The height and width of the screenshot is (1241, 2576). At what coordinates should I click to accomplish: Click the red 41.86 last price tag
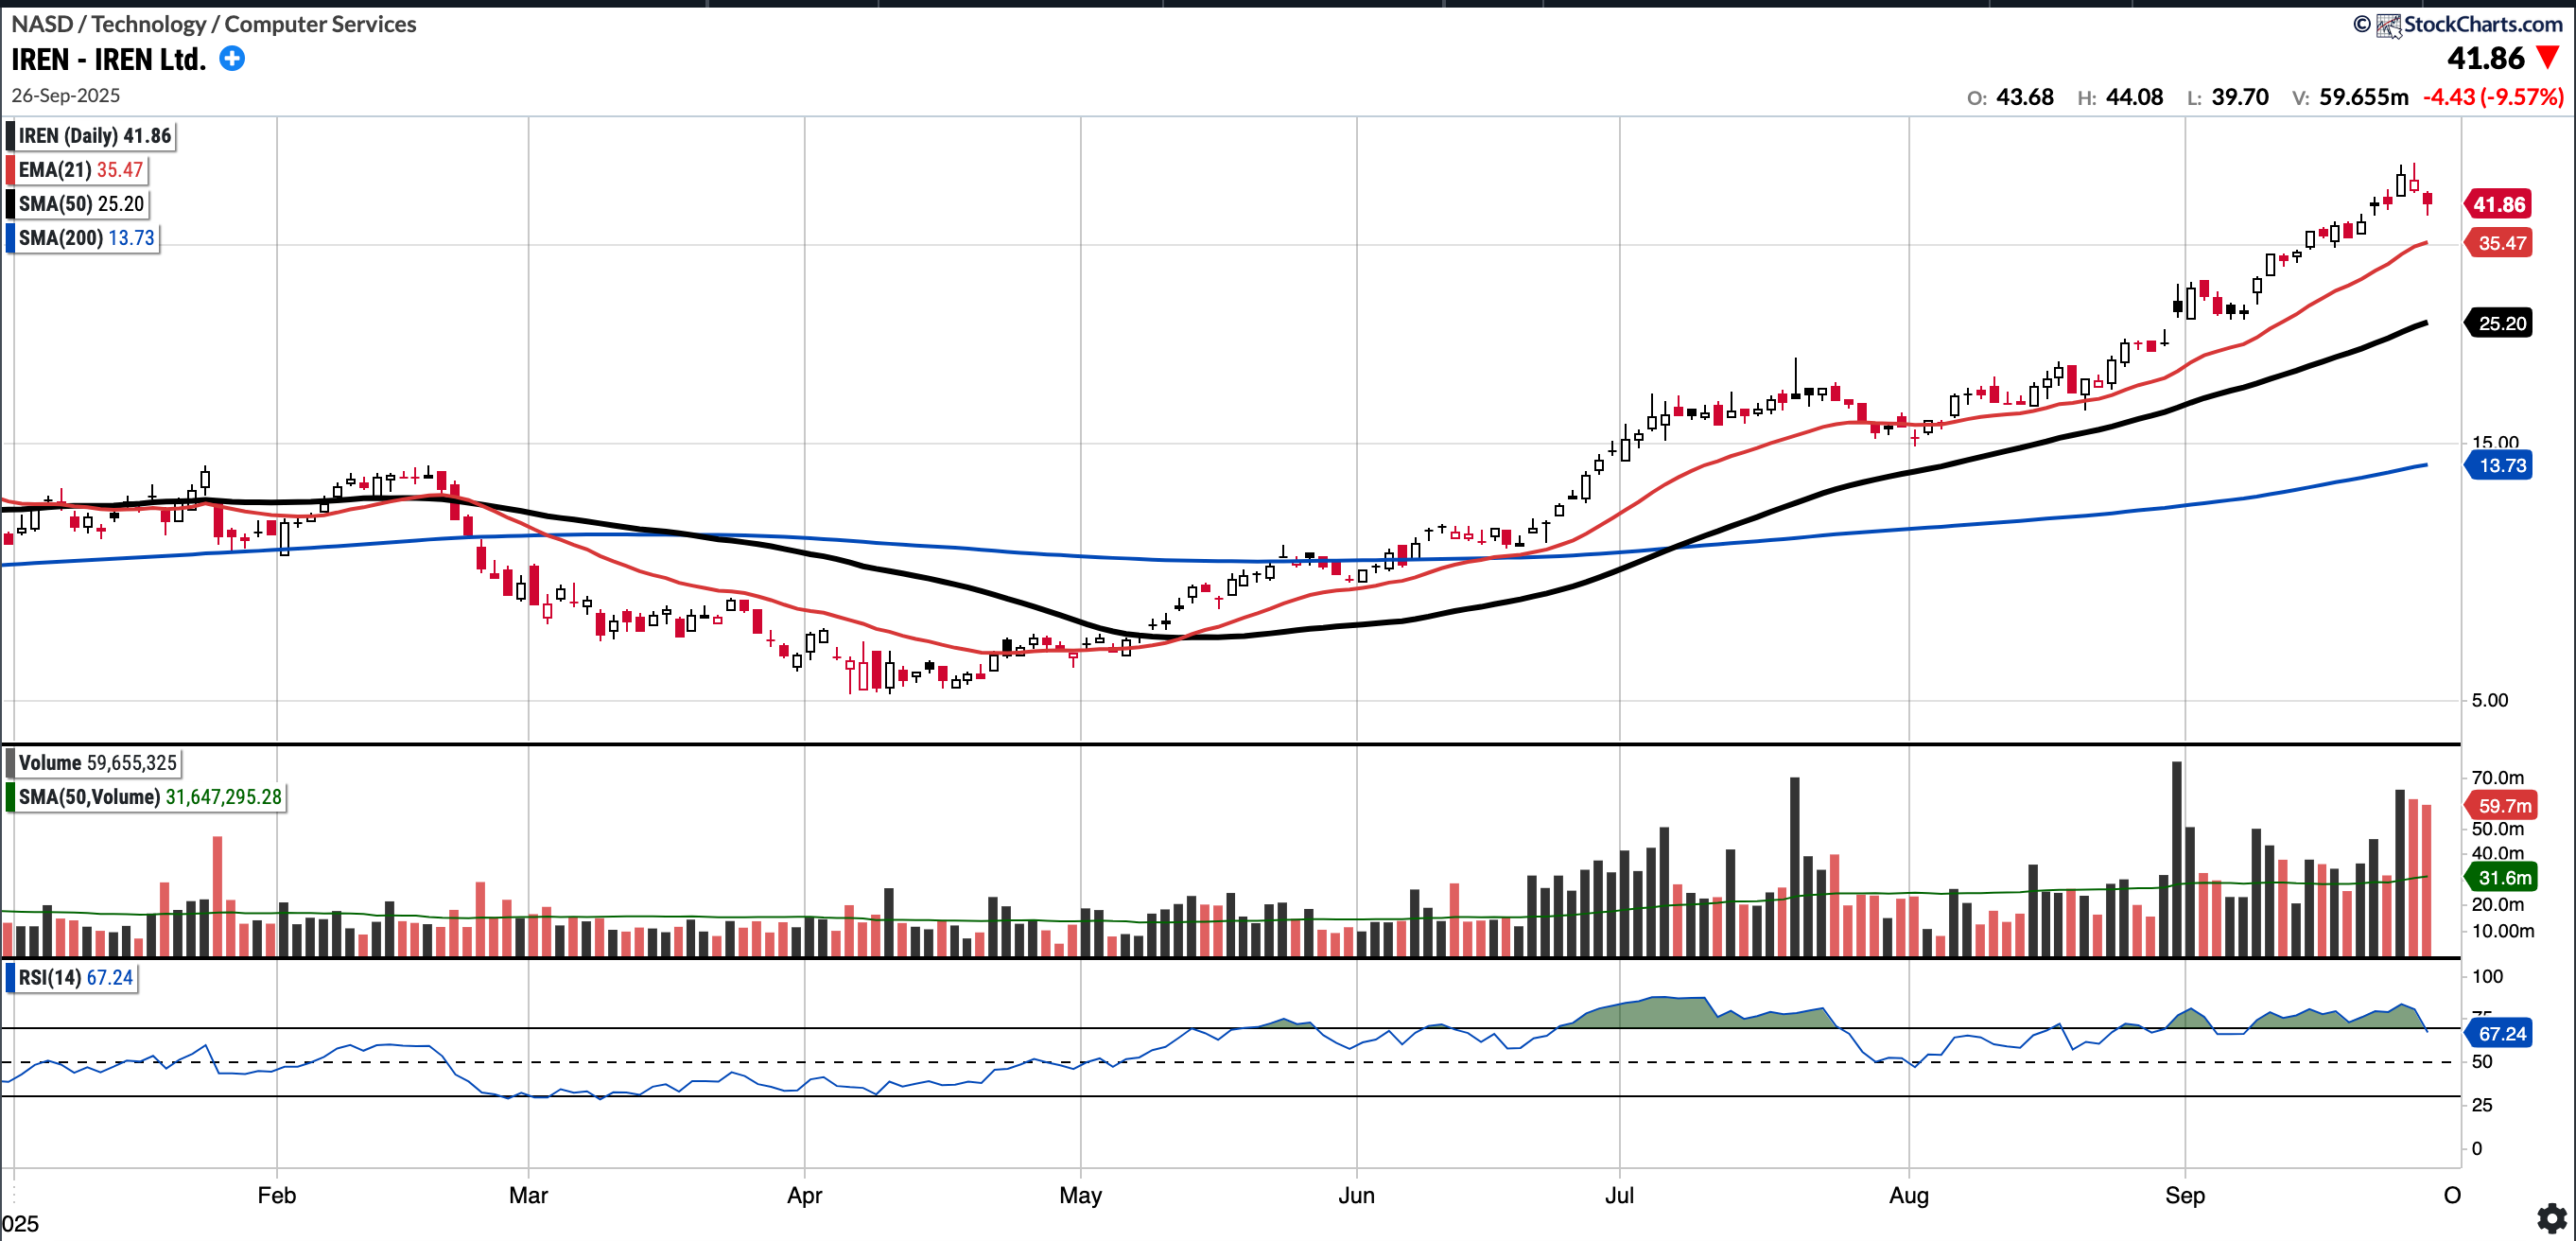[x=2498, y=205]
